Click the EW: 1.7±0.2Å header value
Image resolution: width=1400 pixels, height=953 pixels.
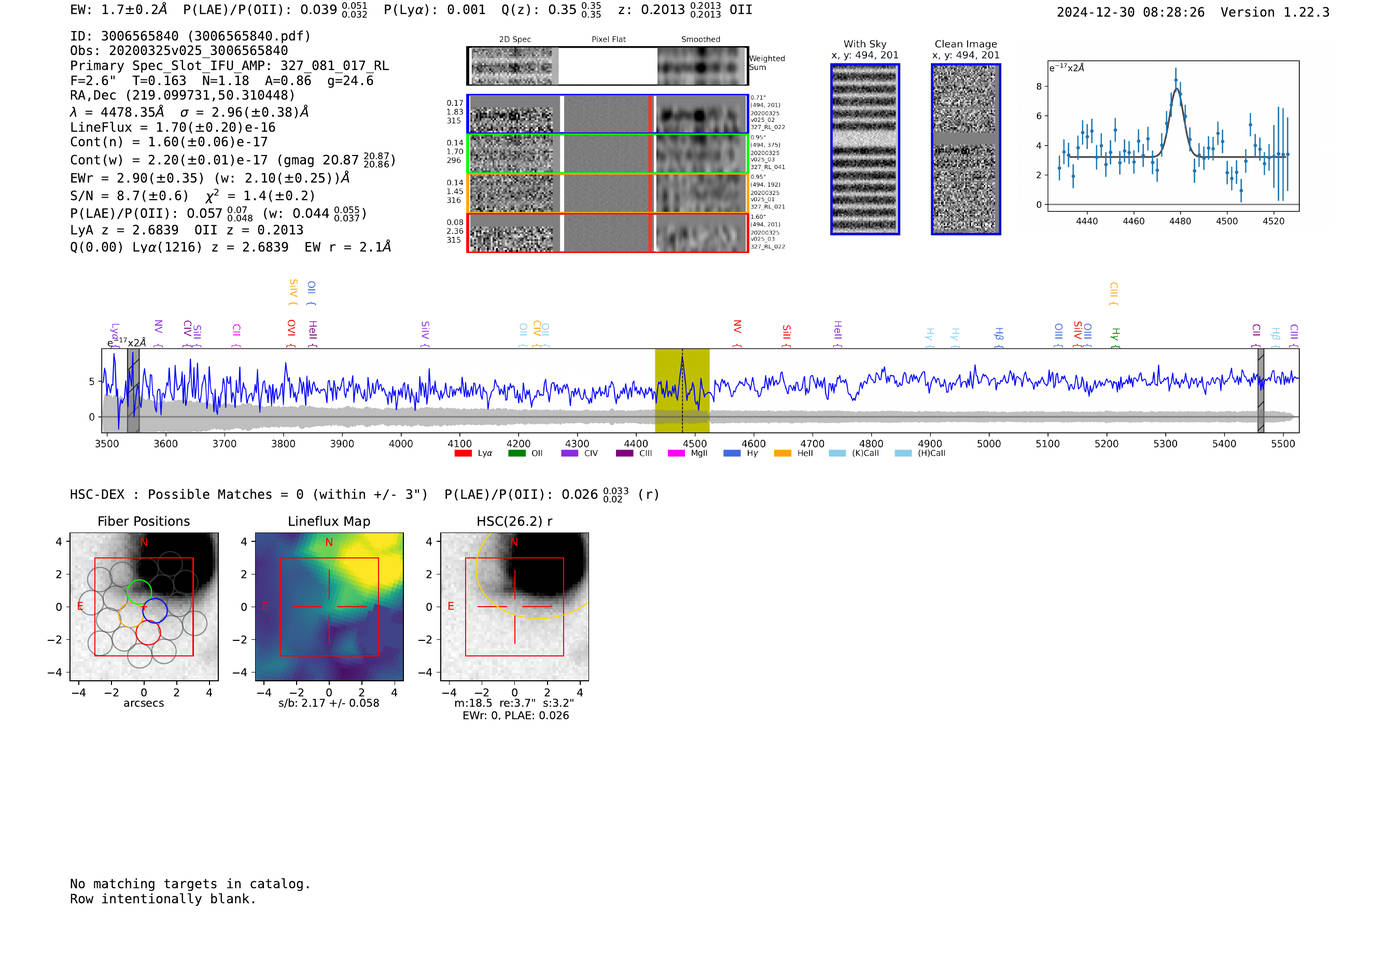pos(119,10)
